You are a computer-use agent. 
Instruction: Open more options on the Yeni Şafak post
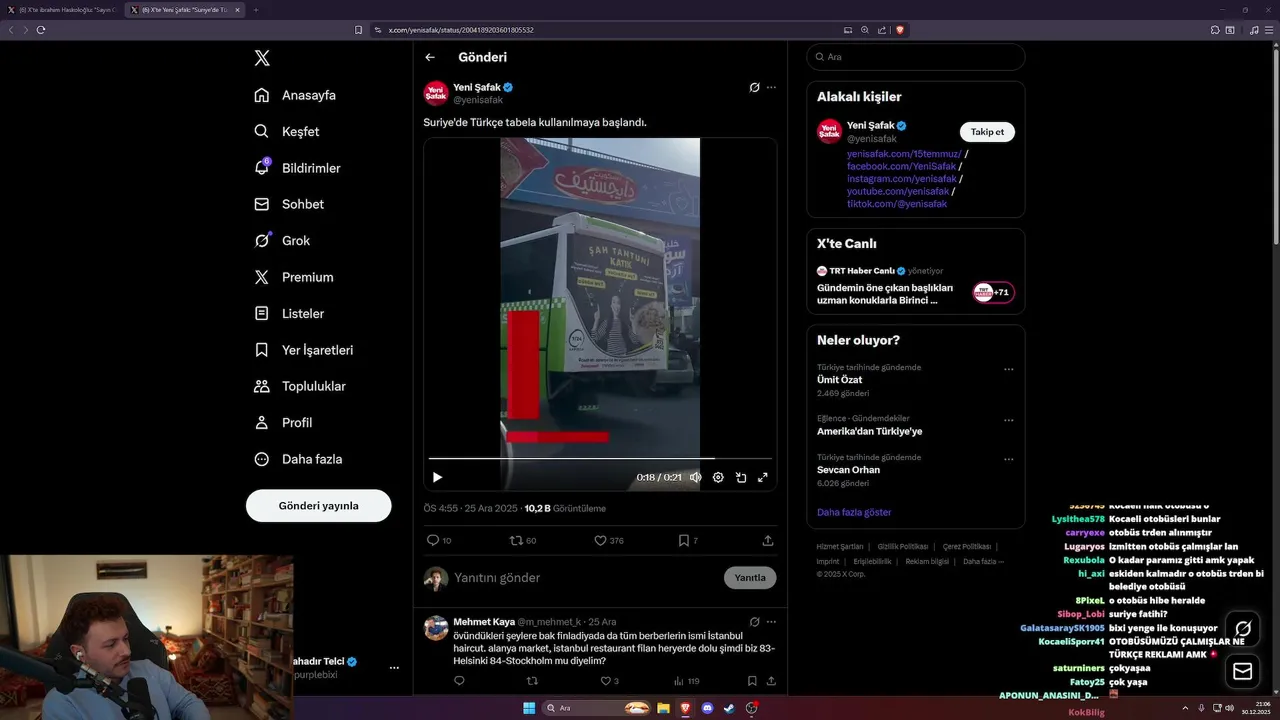[771, 87]
